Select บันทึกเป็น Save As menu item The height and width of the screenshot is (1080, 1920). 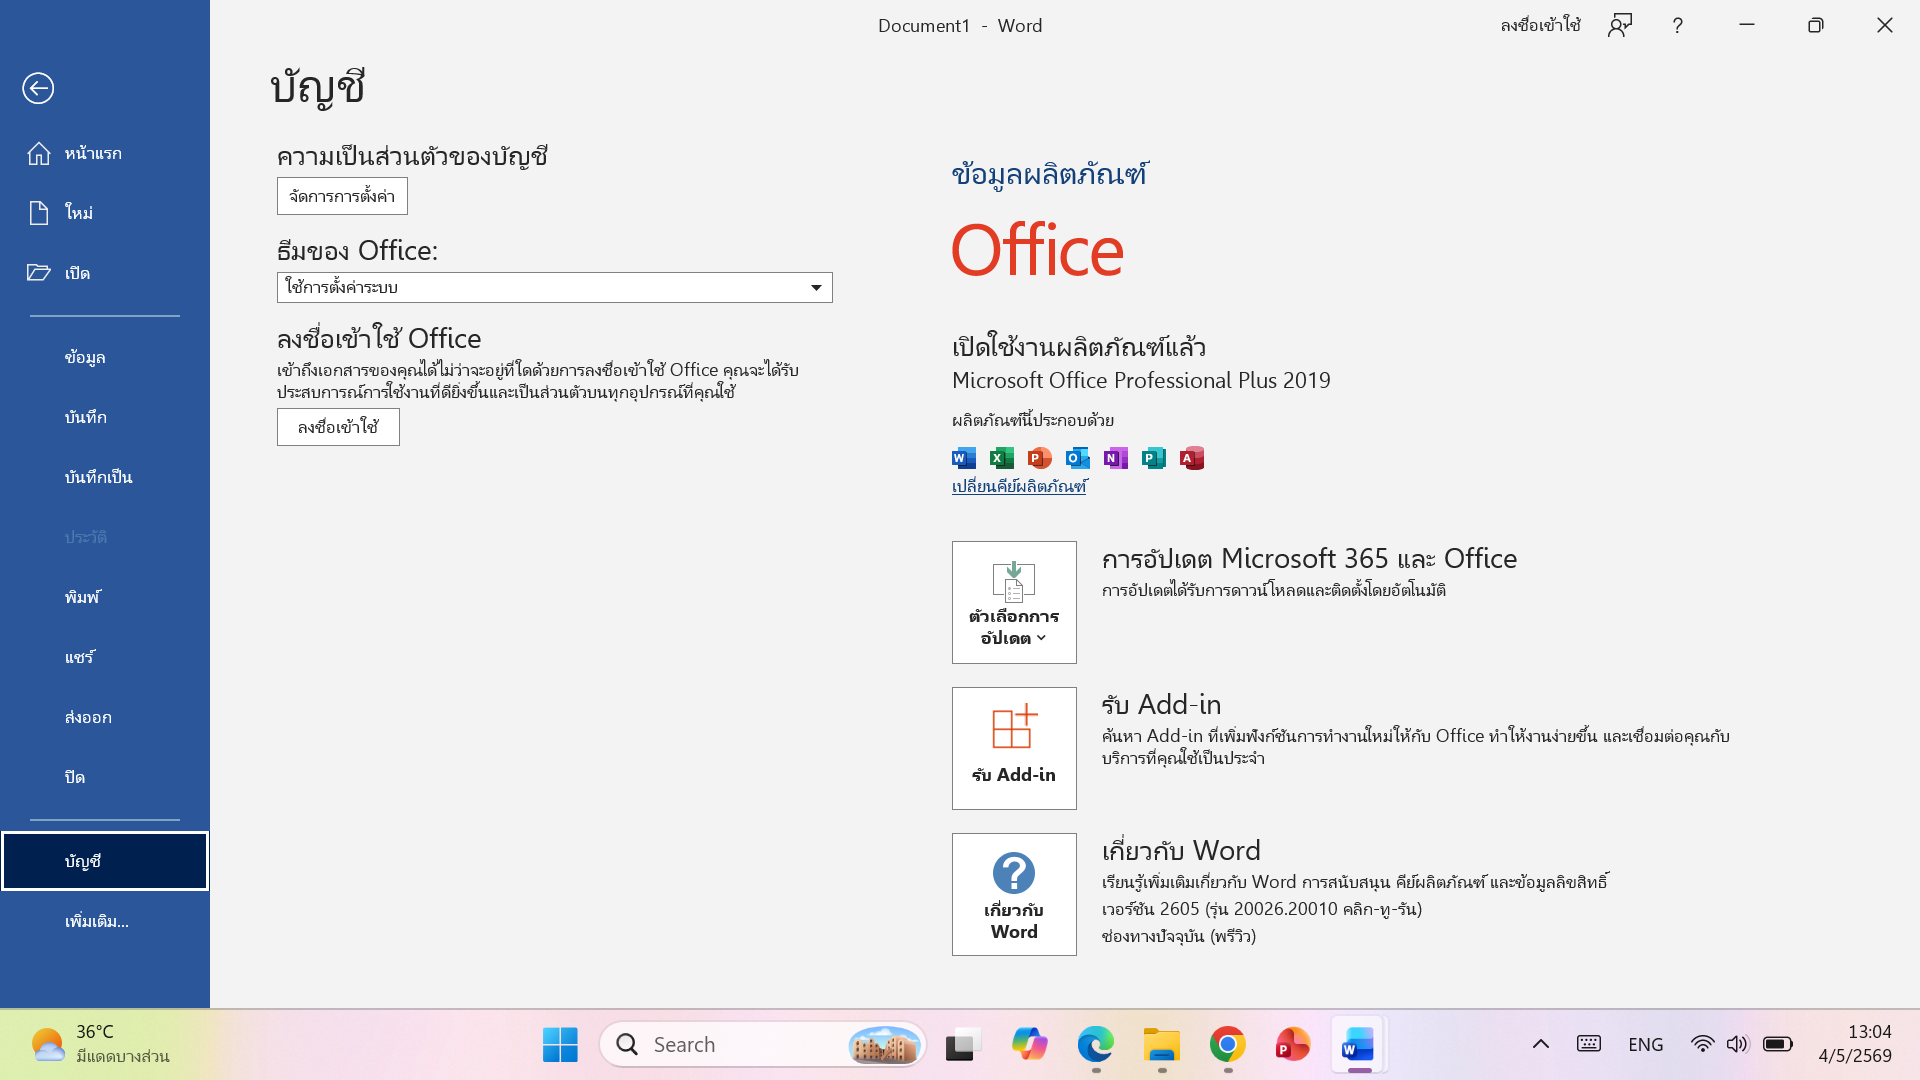105,477
